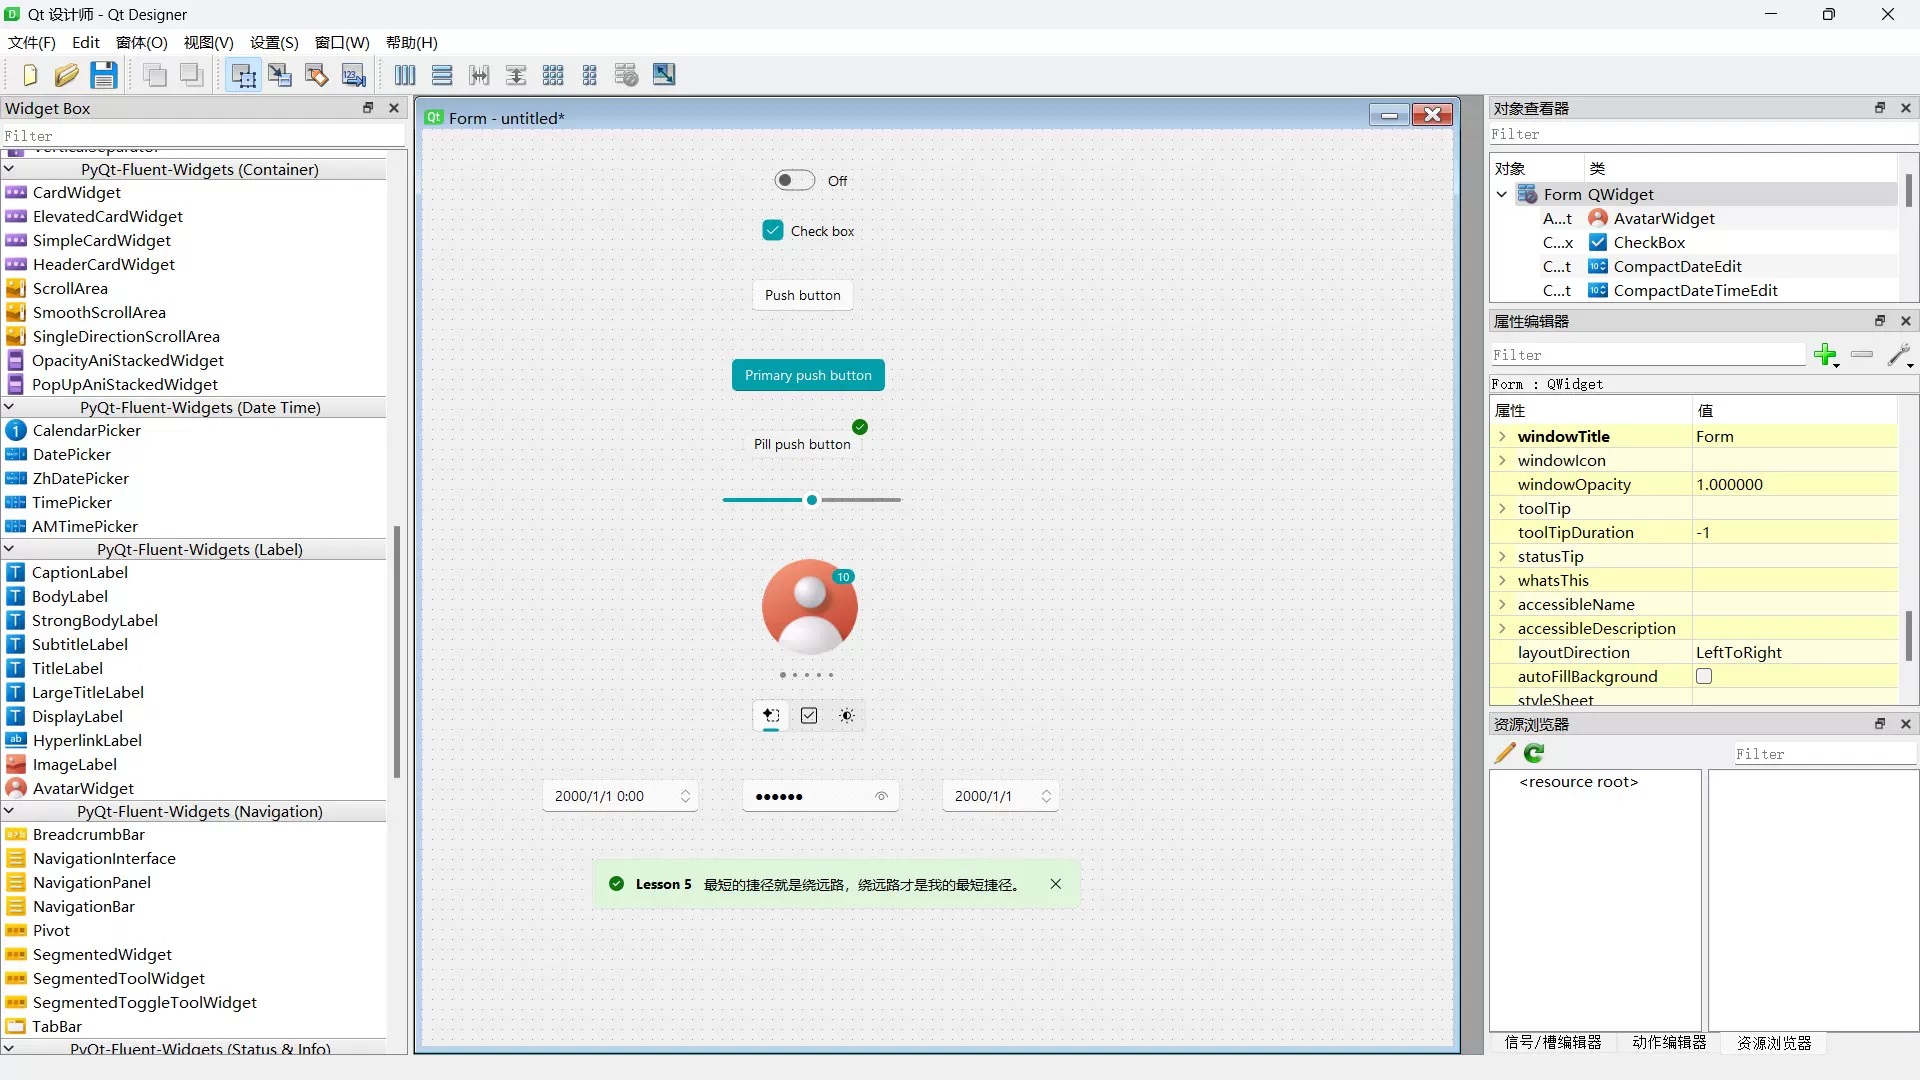Screen dimensions: 1920x1080
Task: Click the add property green plus icon
Action: tap(1826, 353)
